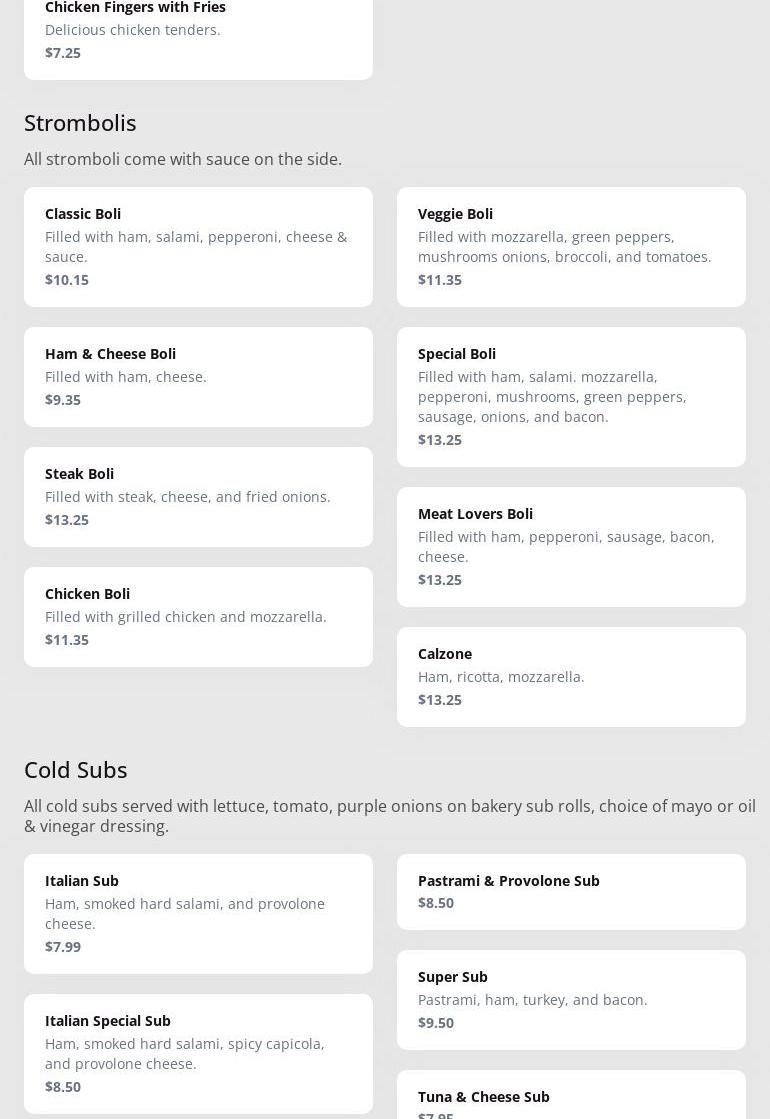This screenshot has width=770, height=1119.
Task: Select the Super Sub item
Action: 571,999
